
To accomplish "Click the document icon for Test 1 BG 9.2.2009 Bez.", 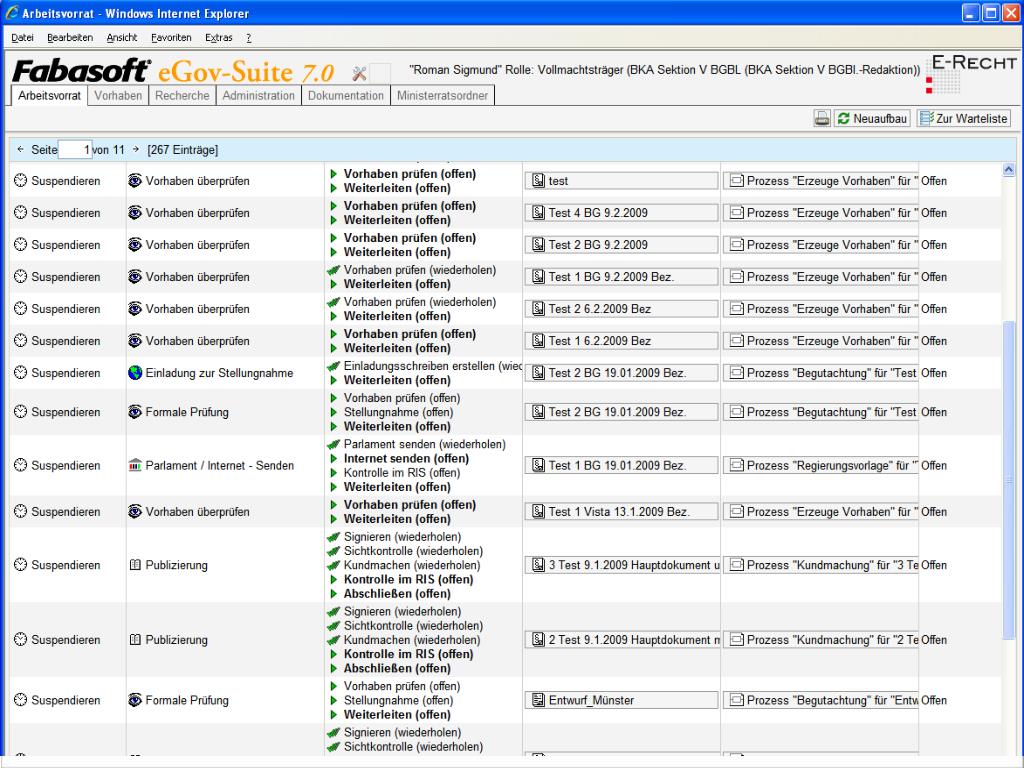I will tap(538, 277).
